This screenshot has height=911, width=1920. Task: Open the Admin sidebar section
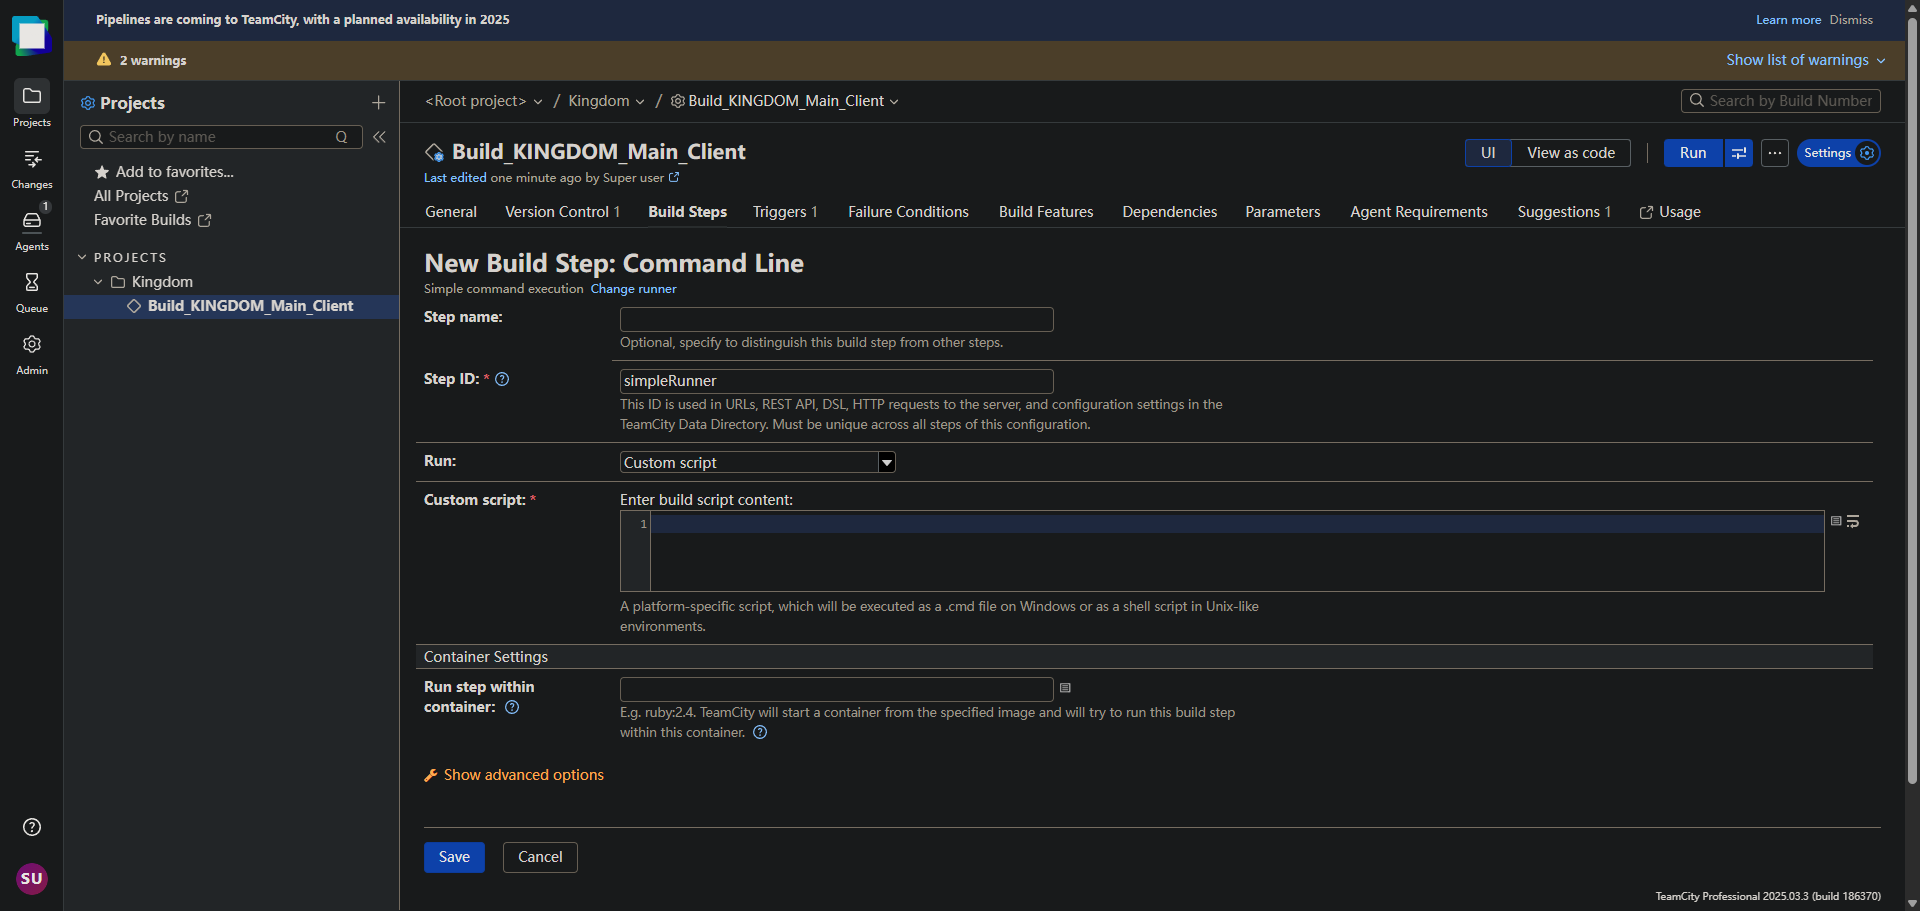coord(31,354)
